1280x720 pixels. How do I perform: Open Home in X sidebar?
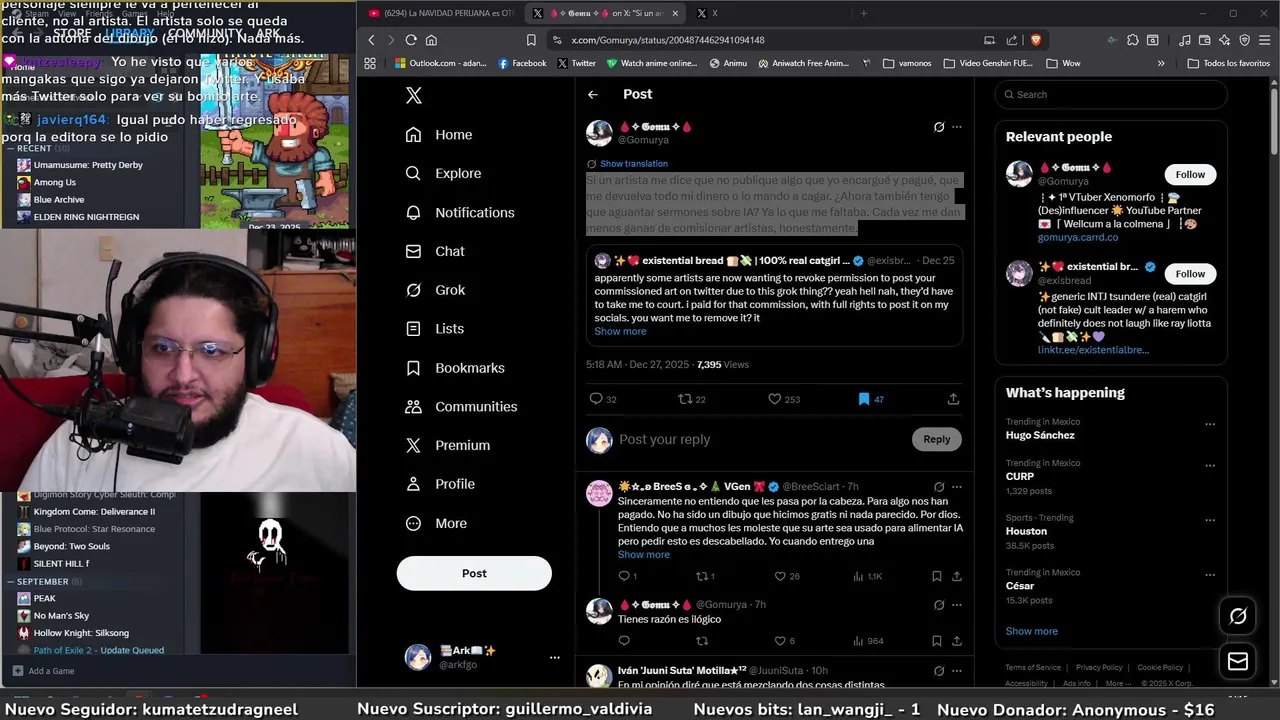point(438,135)
